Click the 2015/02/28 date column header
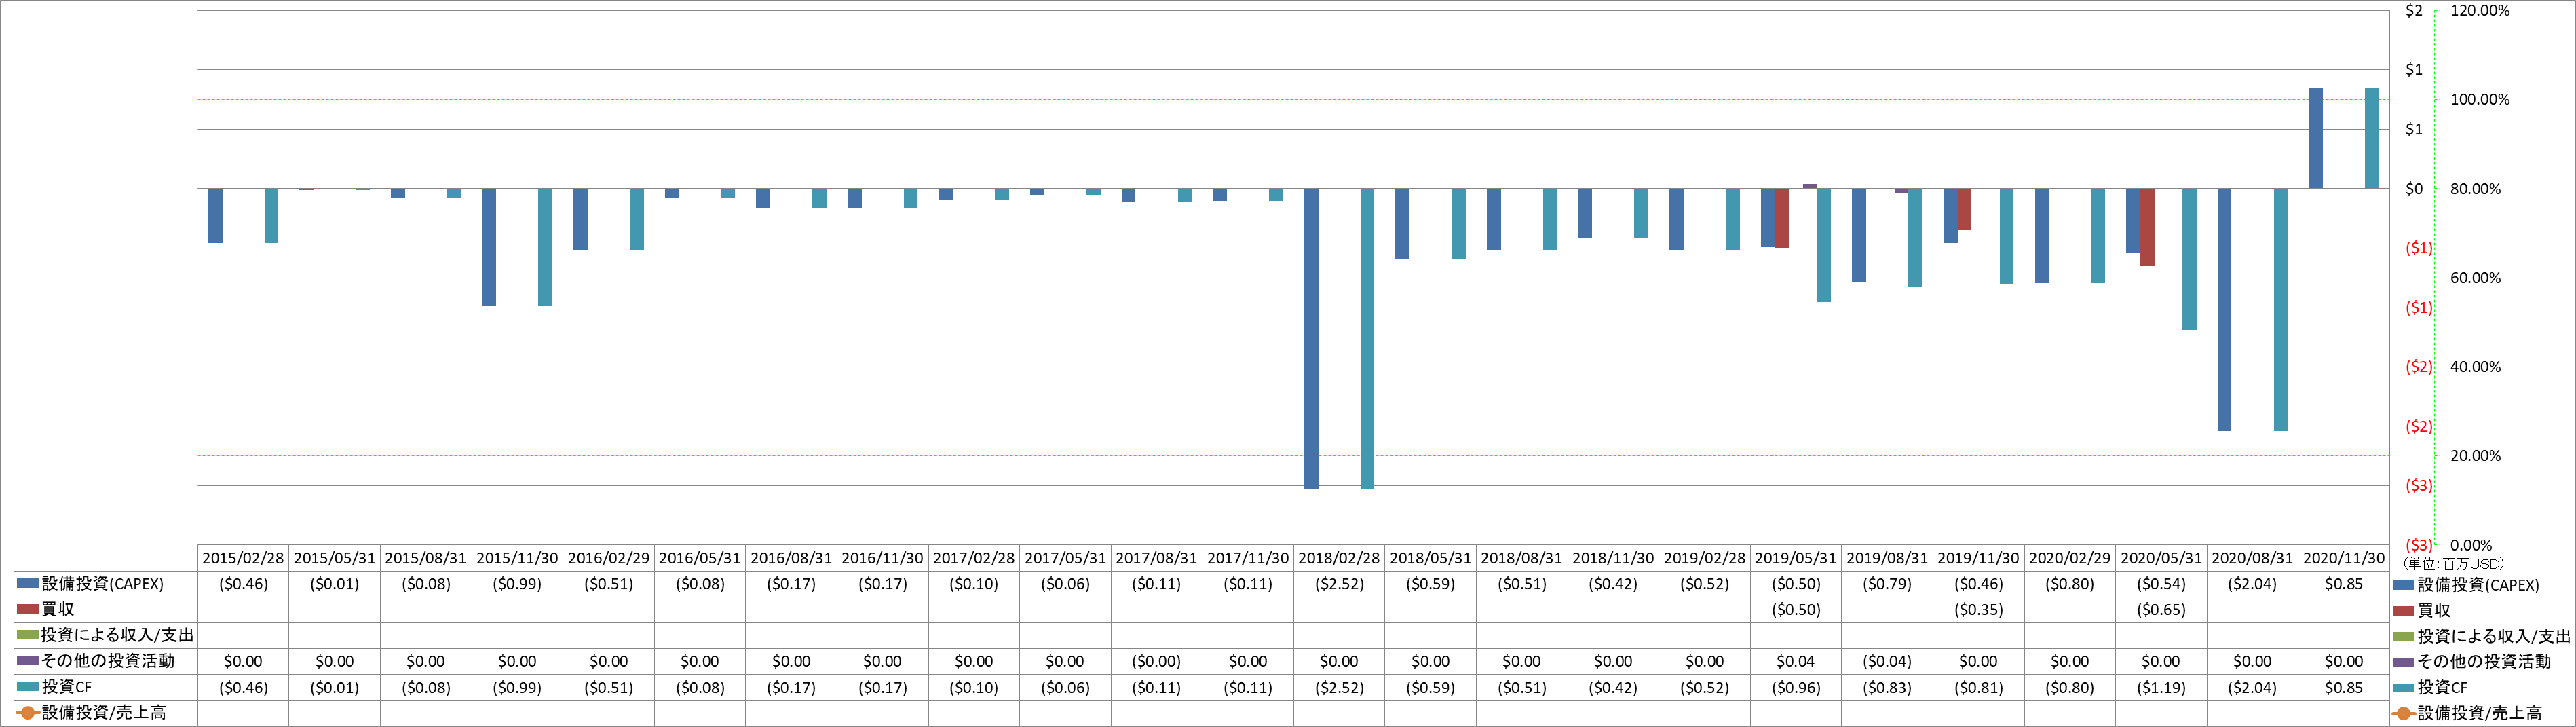The width and height of the screenshot is (2576, 727). [x=243, y=558]
